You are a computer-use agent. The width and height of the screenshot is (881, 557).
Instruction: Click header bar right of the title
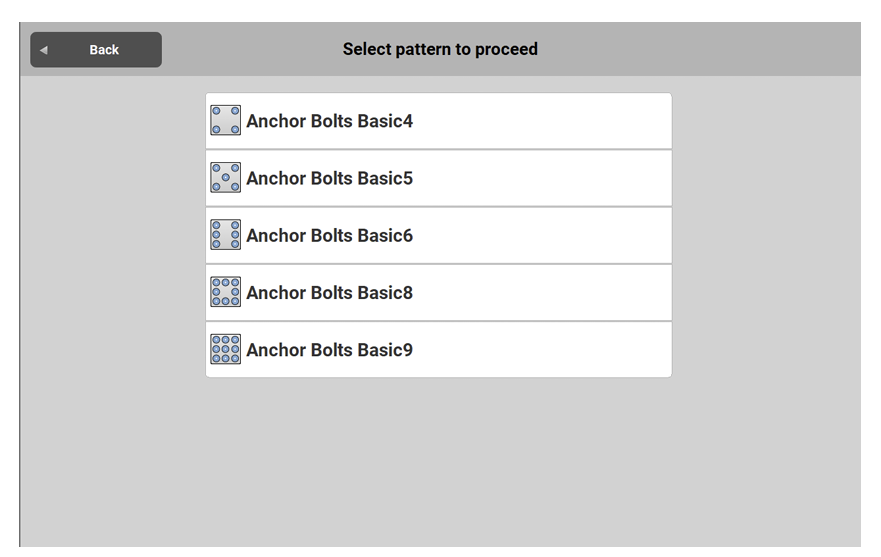(720, 49)
